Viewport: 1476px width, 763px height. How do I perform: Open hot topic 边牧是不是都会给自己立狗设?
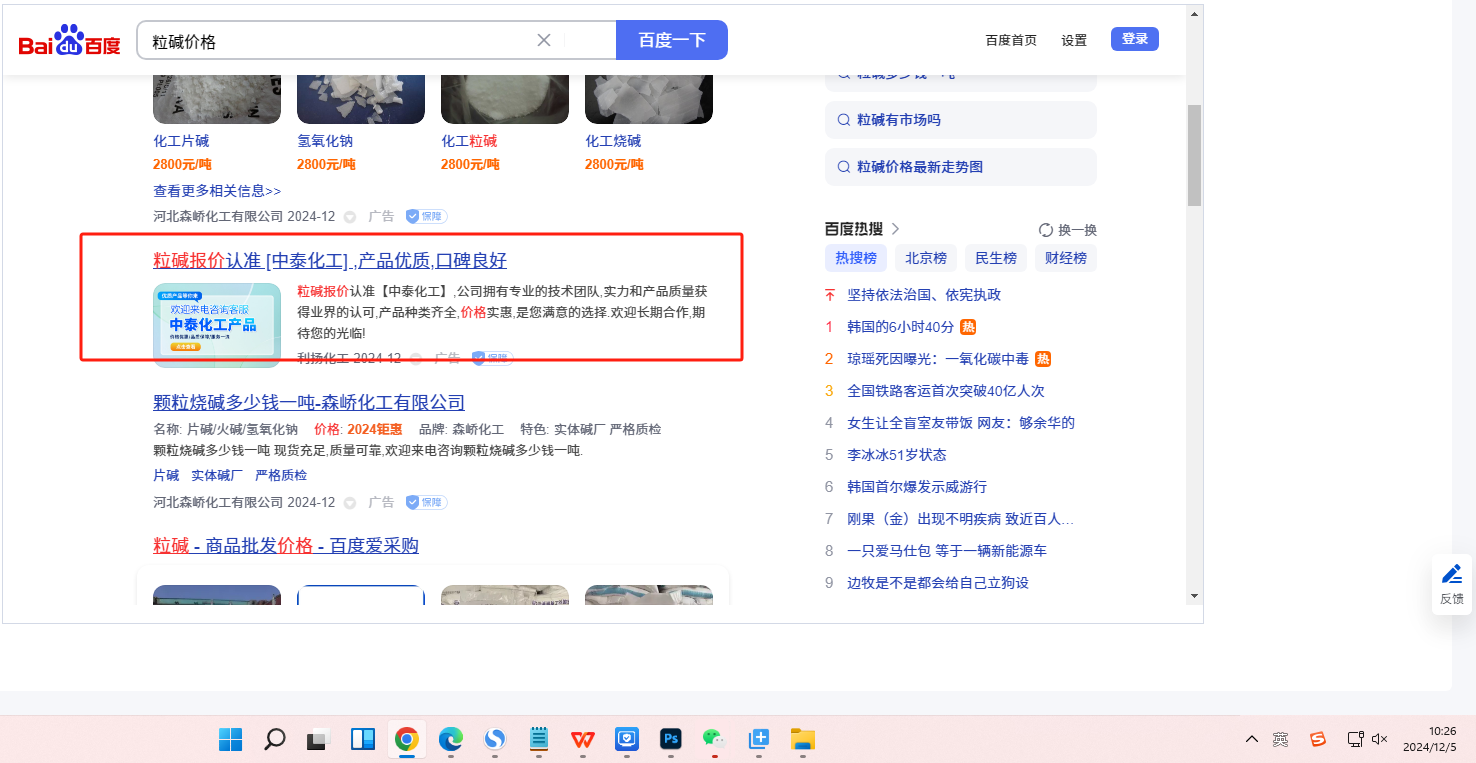[938, 583]
